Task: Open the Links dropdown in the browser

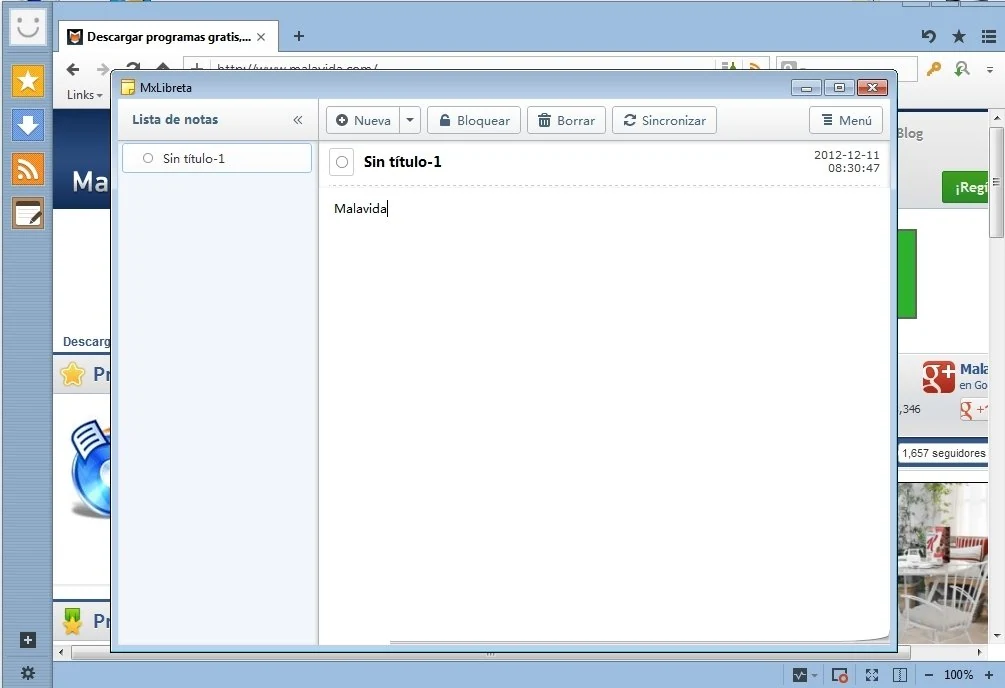Action: tap(84, 95)
